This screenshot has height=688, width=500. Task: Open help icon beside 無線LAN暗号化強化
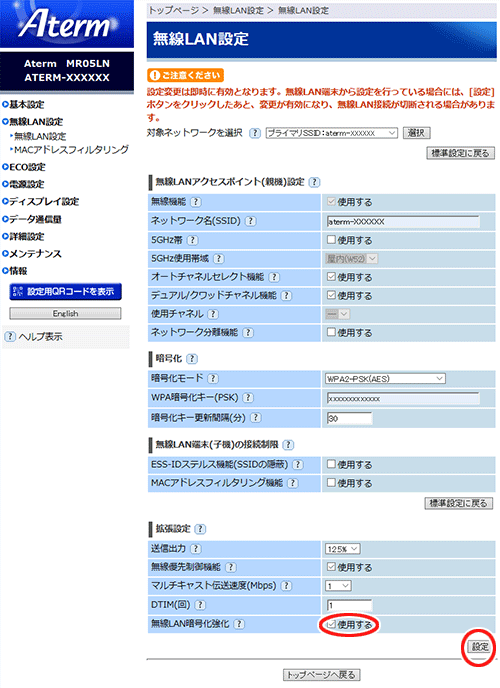(x=239, y=624)
